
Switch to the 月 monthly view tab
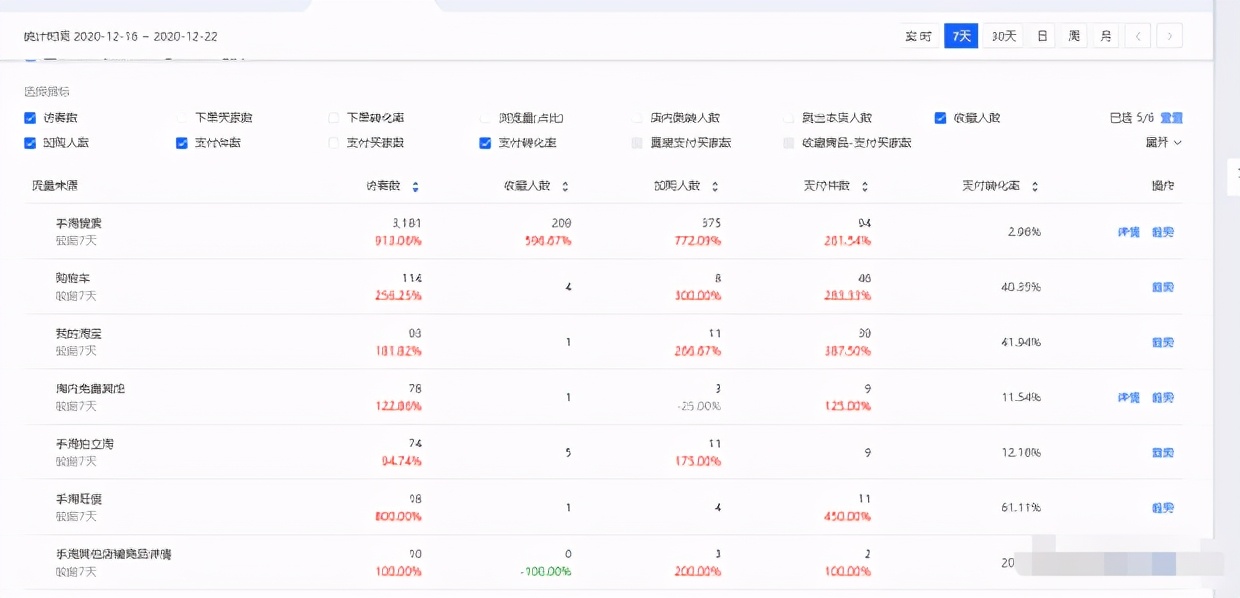pyautogui.click(x=1105, y=35)
